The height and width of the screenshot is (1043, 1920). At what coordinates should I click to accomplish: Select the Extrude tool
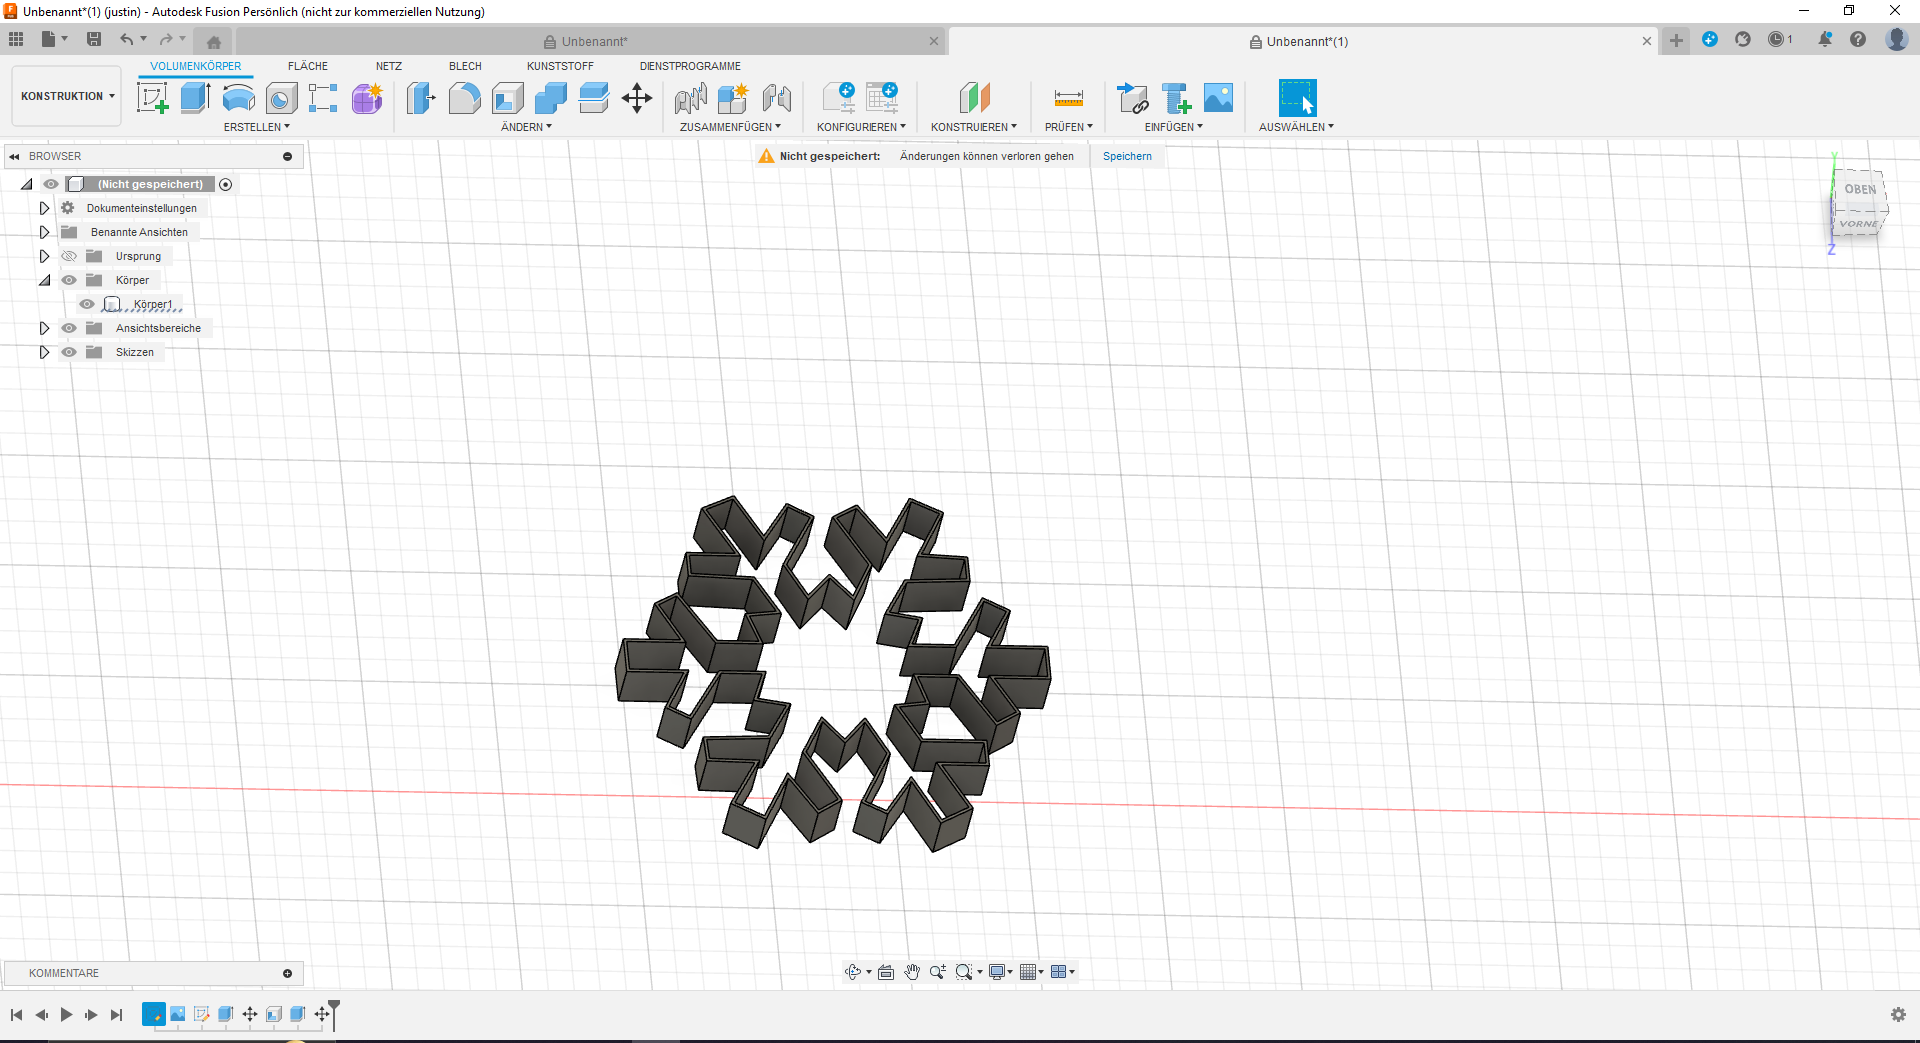(195, 98)
